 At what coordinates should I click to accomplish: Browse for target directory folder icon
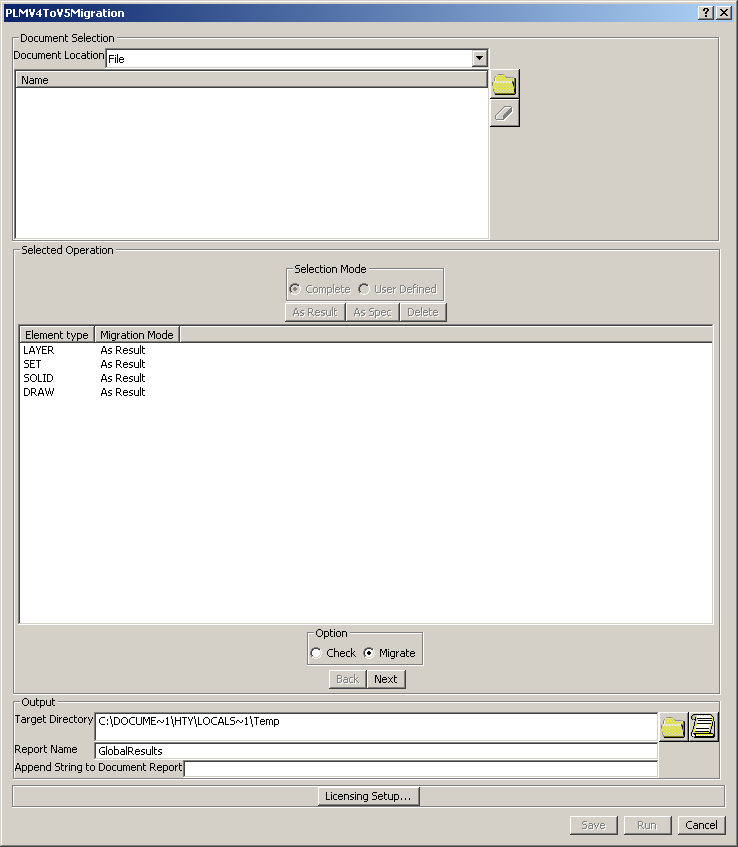click(673, 727)
